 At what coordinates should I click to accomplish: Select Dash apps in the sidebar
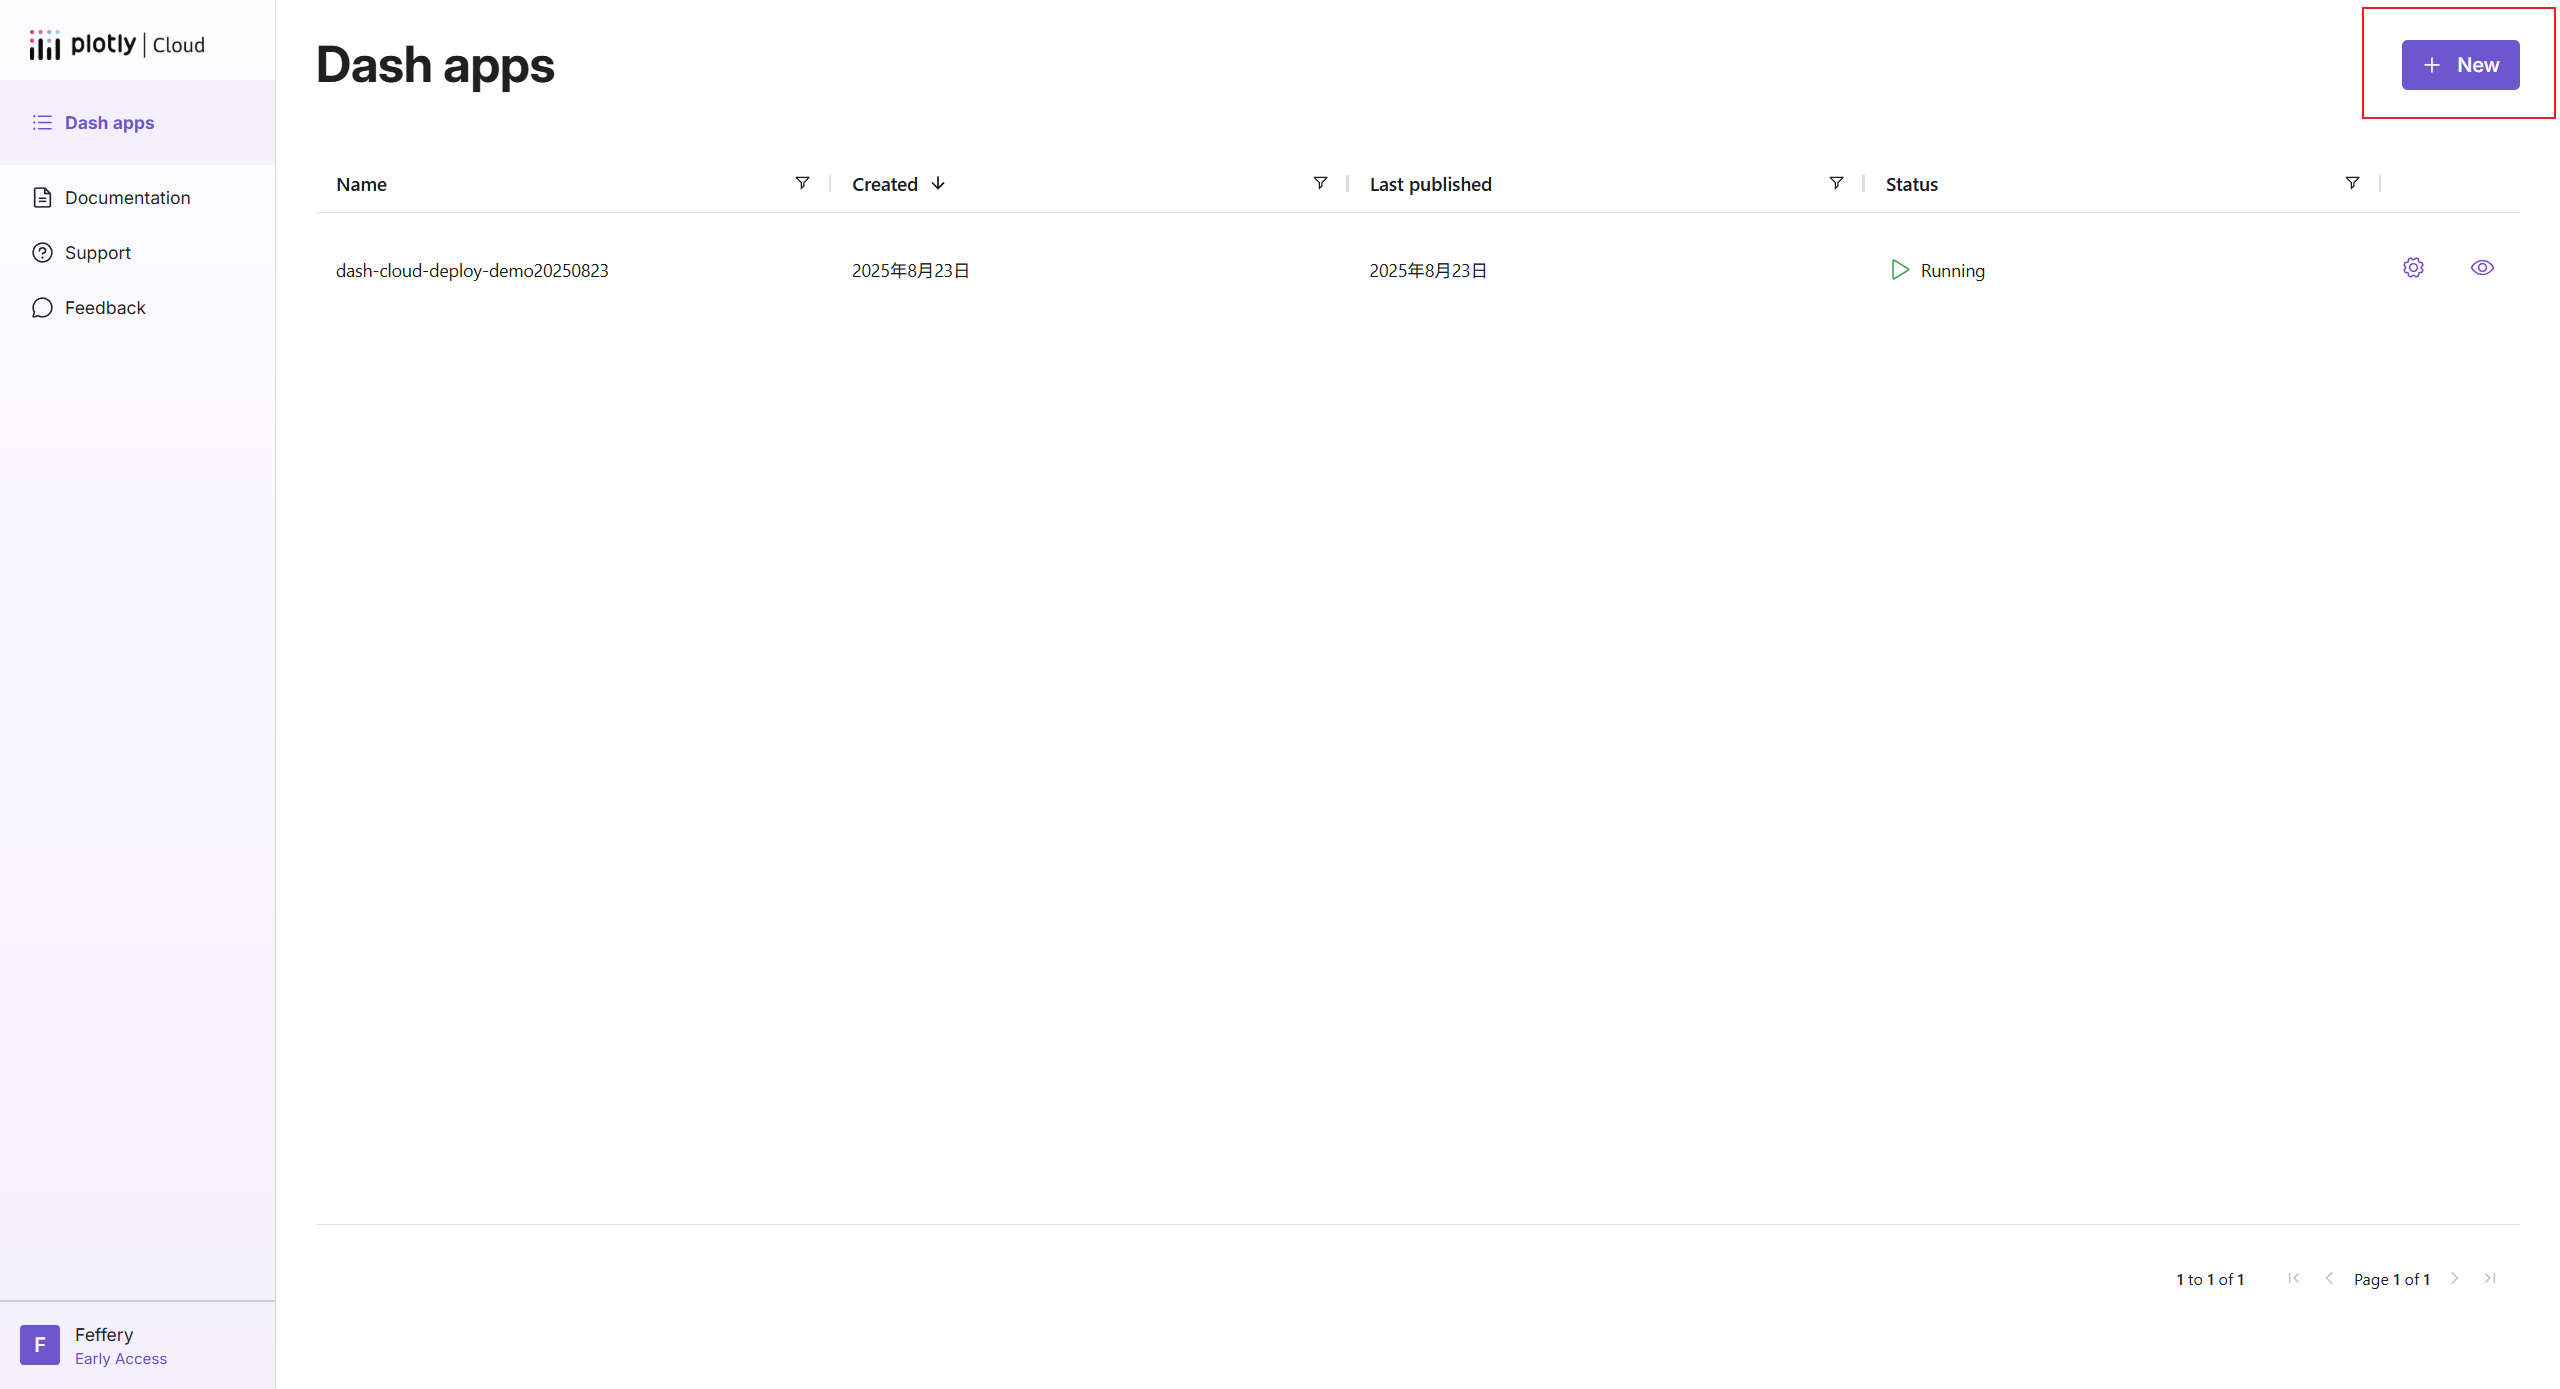[x=109, y=123]
